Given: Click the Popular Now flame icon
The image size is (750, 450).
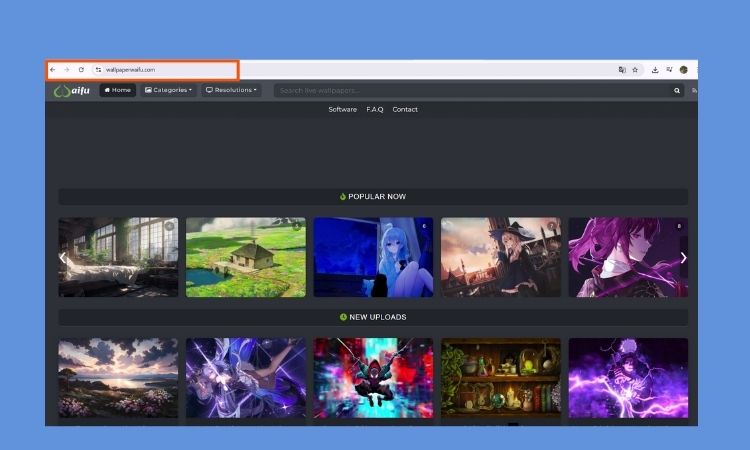Looking at the screenshot, I should pyautogui.click(x=342, y=197).
